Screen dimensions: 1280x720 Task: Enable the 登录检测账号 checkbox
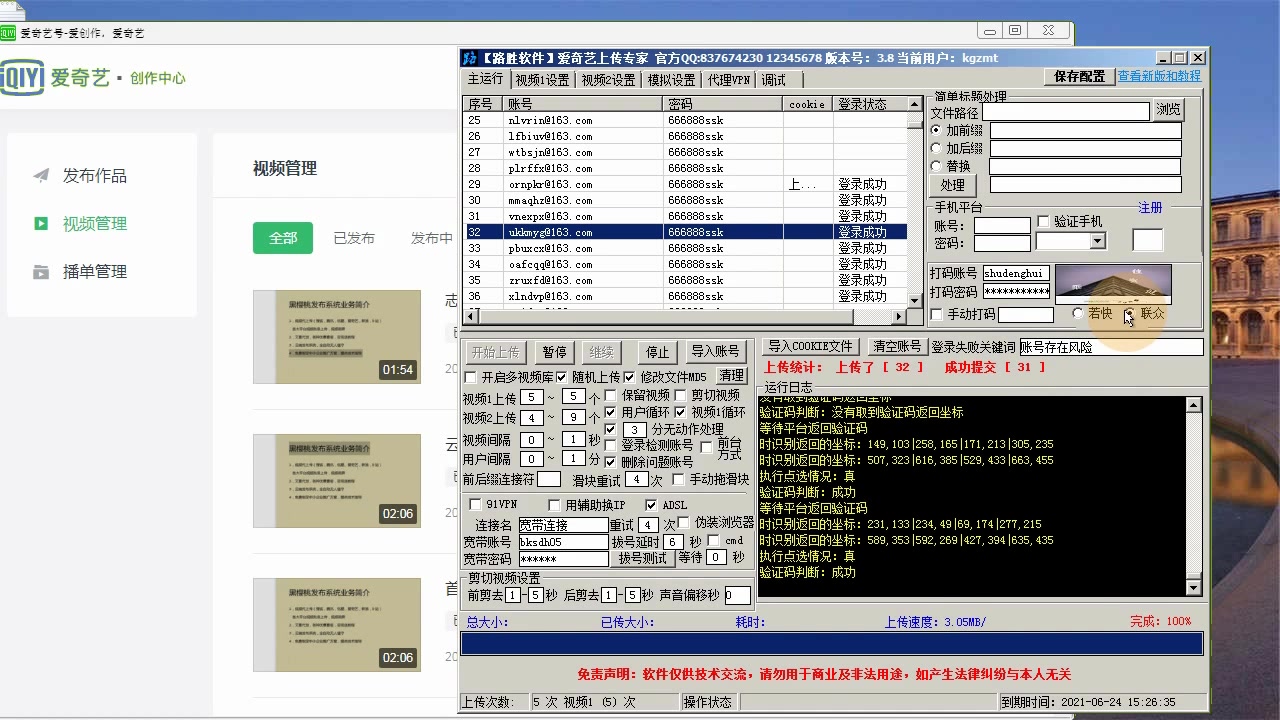point(611,445)
